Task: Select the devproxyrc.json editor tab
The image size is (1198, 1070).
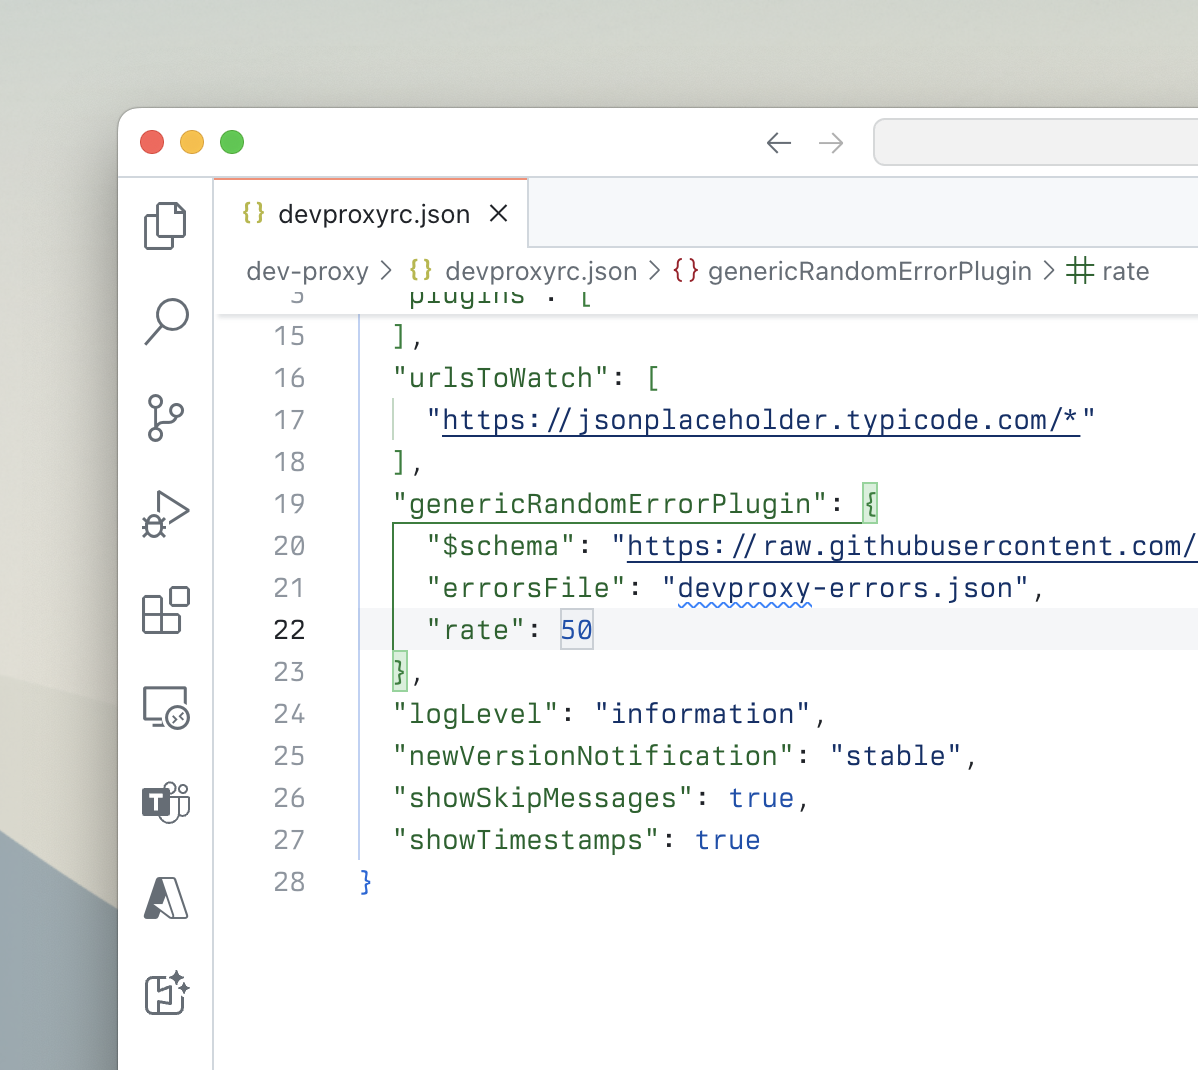Action: point(373,214)
